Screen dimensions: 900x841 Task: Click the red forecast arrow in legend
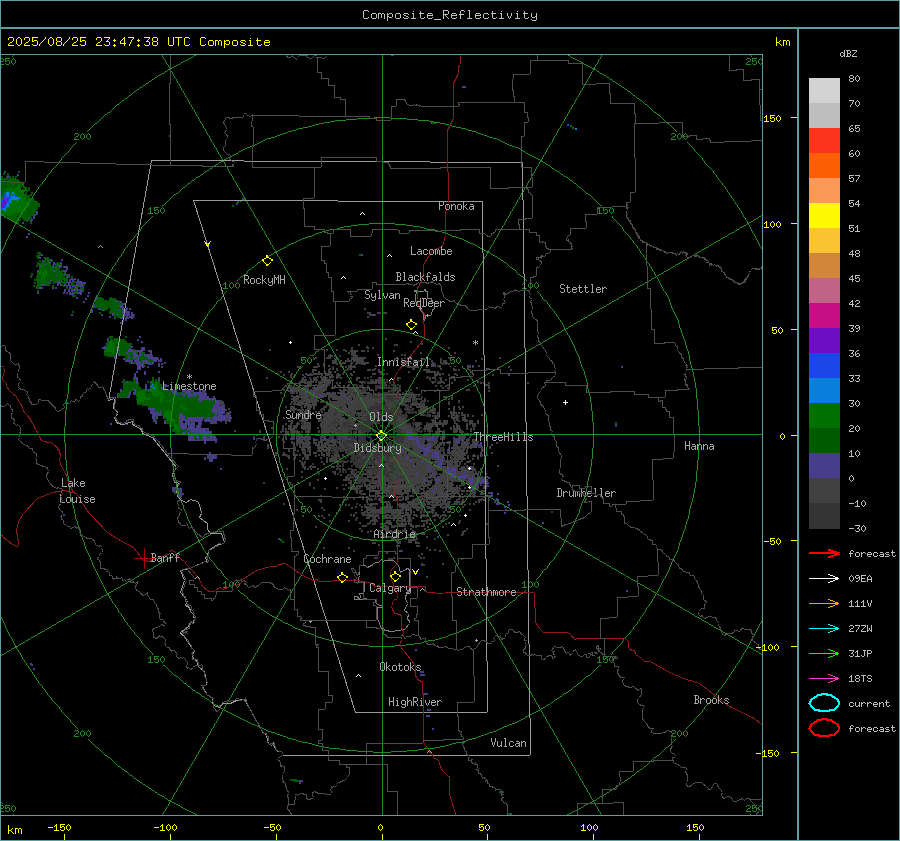click(x=824, y=553)
